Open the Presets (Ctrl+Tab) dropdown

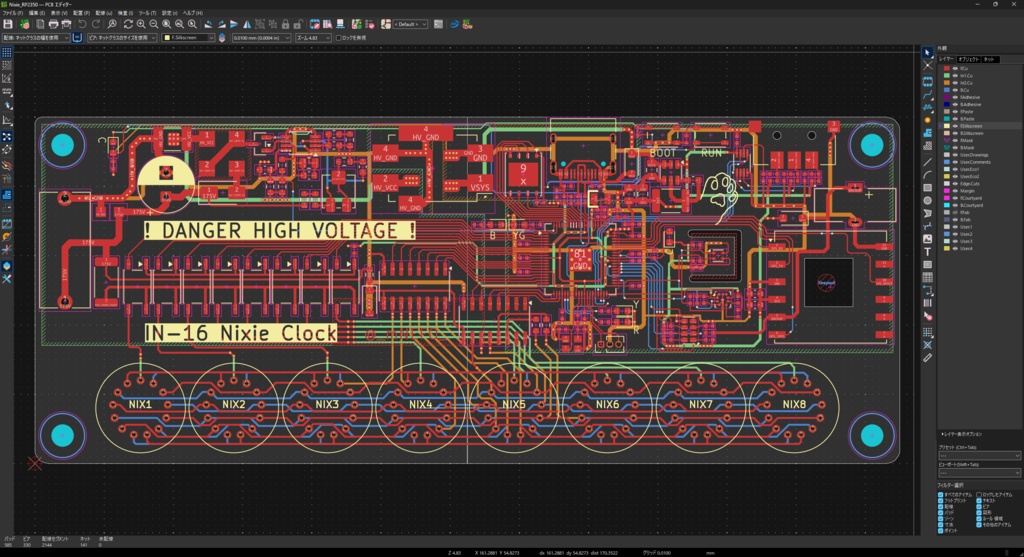click(x=978, y=455)
